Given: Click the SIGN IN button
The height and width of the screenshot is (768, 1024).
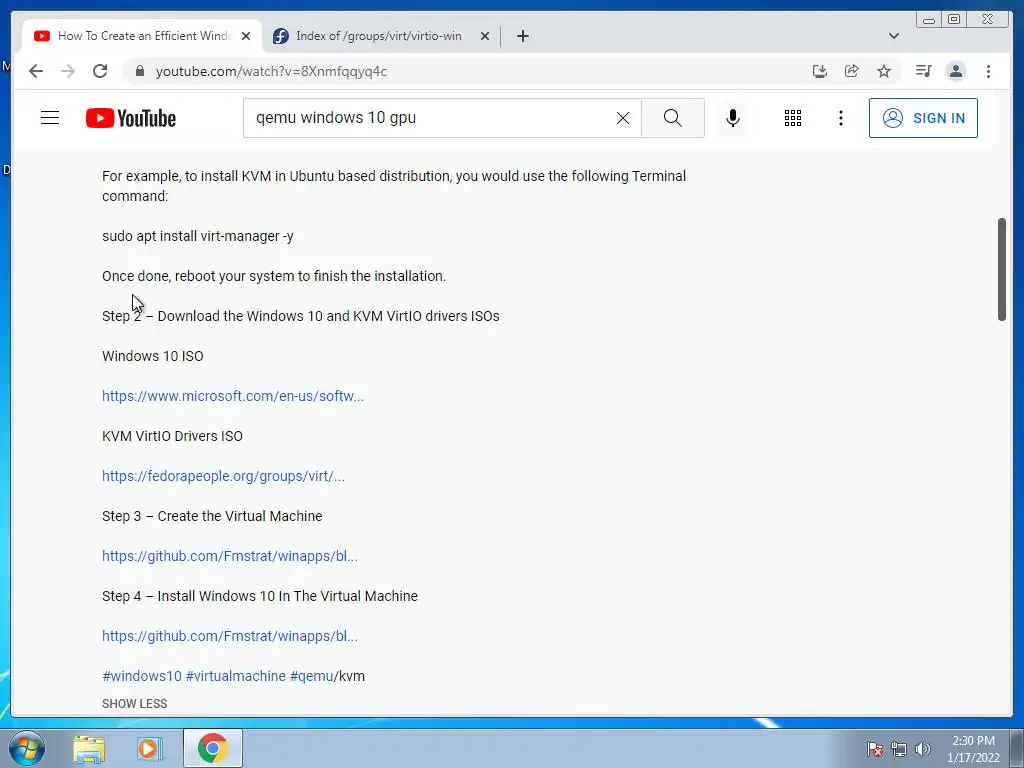Looking at the screenshot, I should click(x=923, y=118).
